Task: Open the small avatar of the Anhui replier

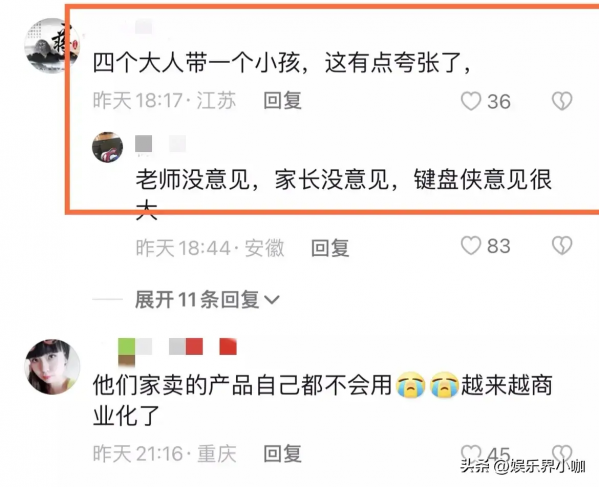Action: tap(108, 147)
